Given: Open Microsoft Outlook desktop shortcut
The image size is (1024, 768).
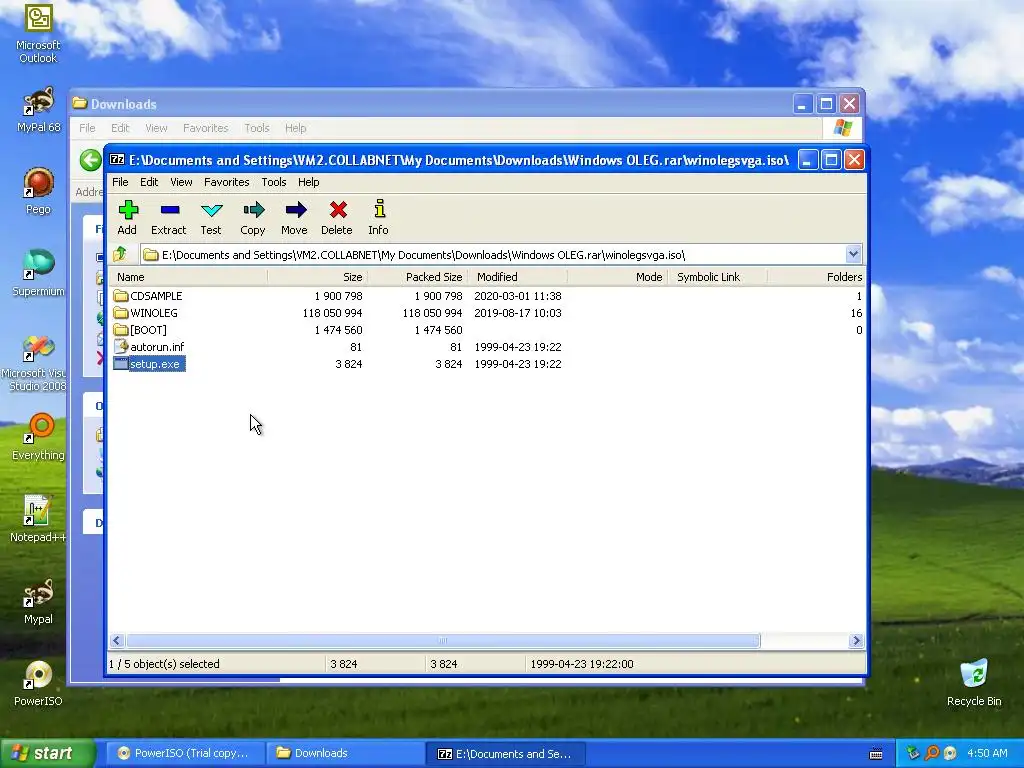Looking at the screenshot, I should [x=38, y=34].
